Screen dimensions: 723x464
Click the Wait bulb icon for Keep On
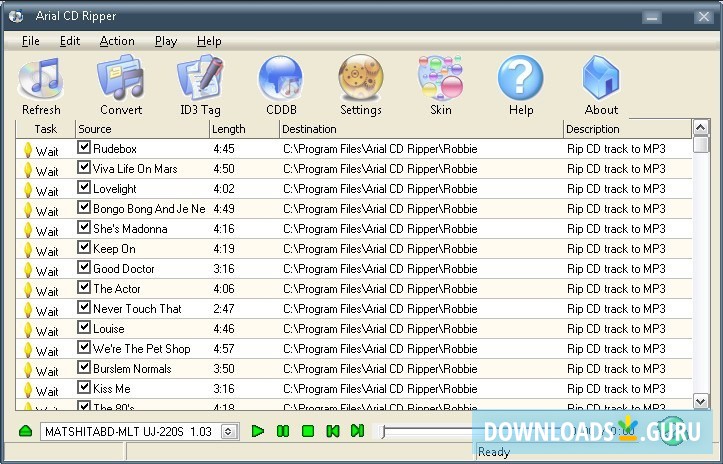coord(28,250)
